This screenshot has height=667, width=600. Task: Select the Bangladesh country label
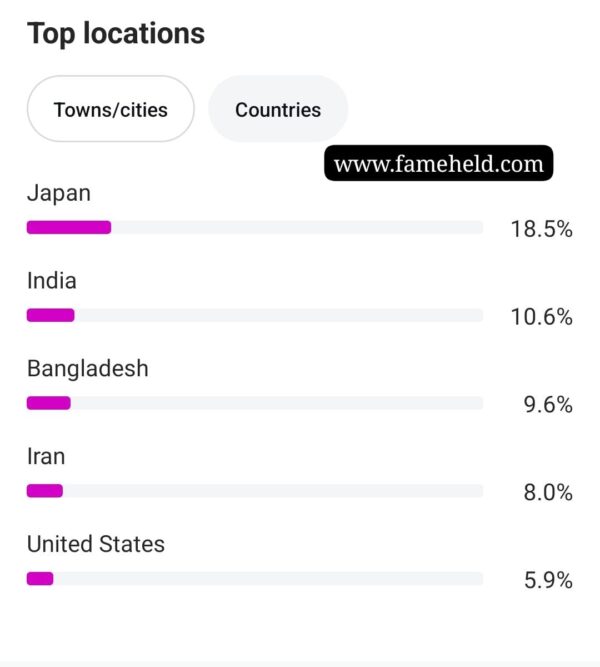[x=88, y=368]
